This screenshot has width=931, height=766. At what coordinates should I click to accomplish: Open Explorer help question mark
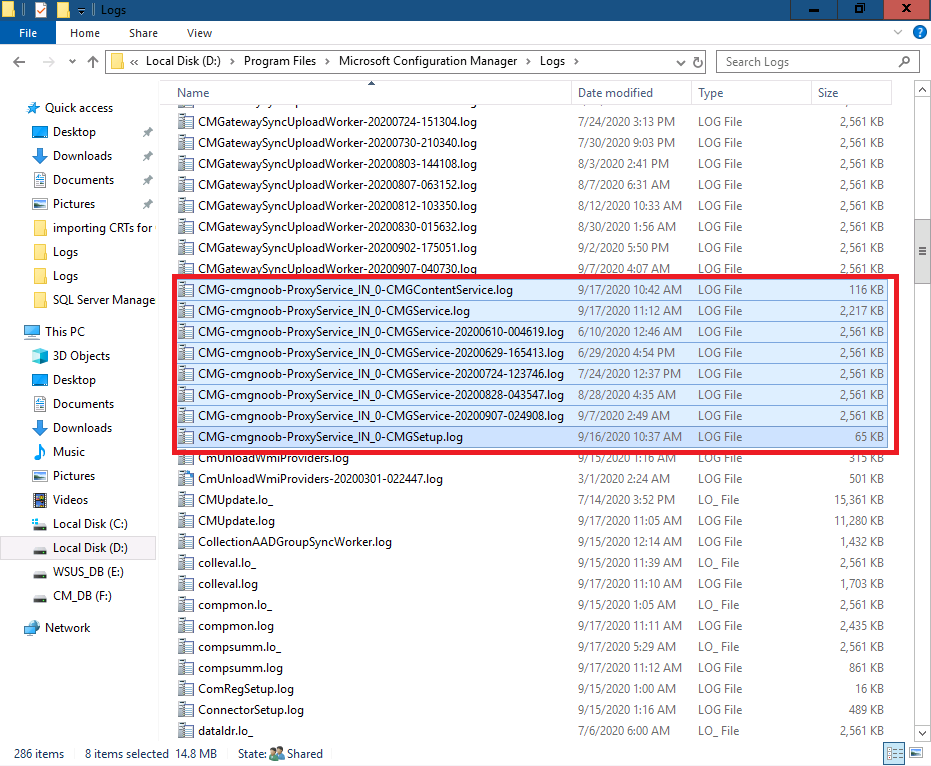[x=920, y=33]
